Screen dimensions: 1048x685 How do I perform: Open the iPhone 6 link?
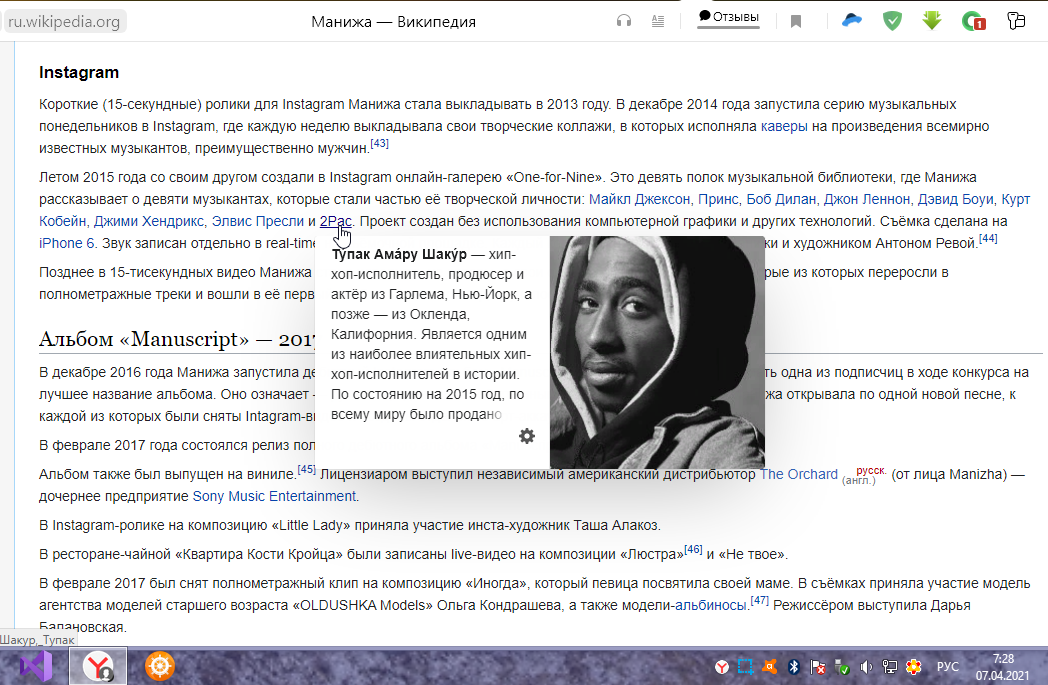[x=66, y=243]
